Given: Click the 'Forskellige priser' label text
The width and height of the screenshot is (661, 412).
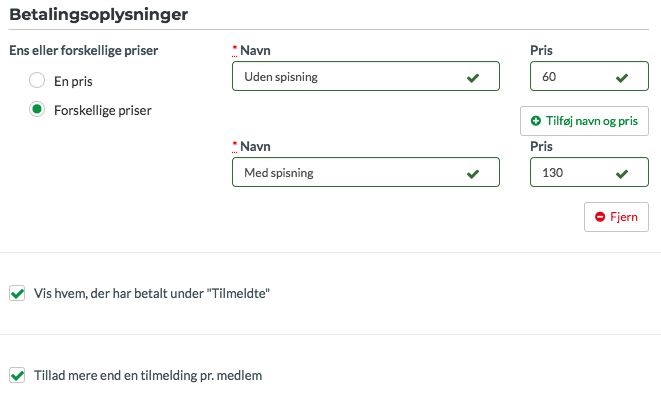Looking at the screenshot, I should click(x=103, y=110).
